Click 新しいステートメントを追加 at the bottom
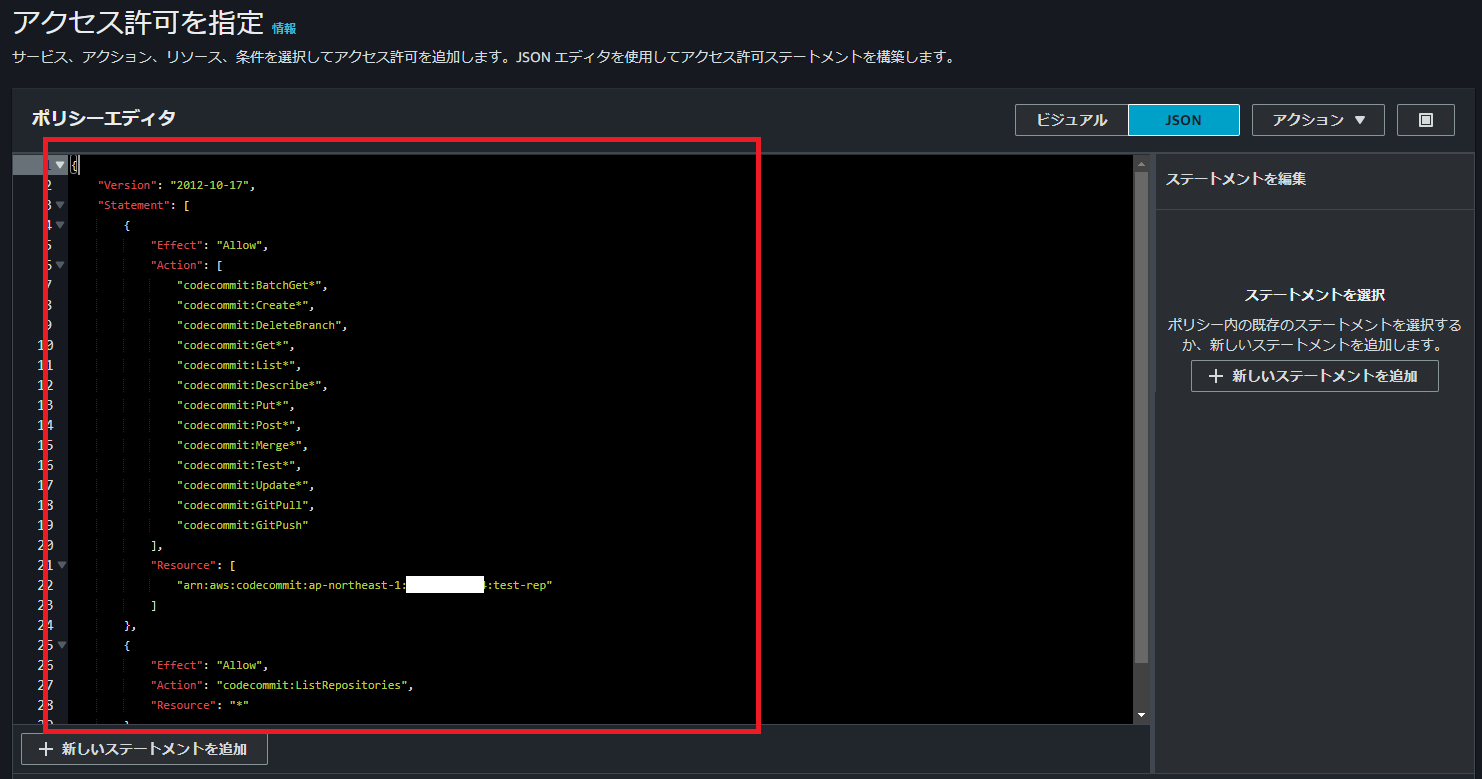The width and height of the screenshot is (1482, 779). point(143,748)
